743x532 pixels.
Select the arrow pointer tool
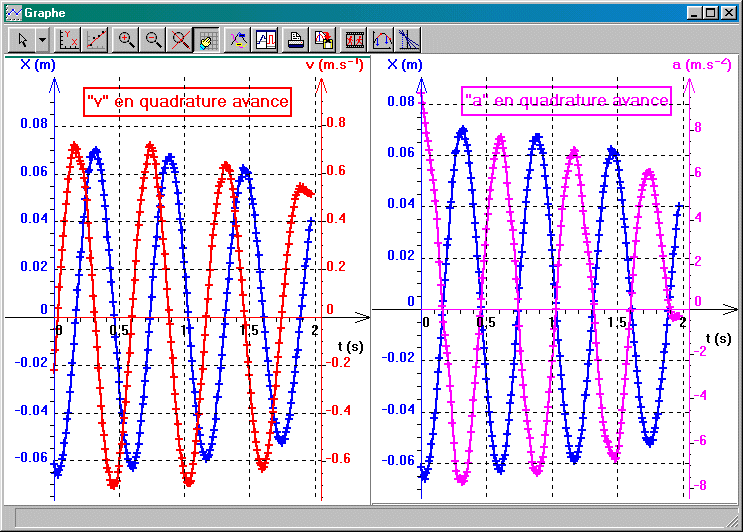coord(22,40)
